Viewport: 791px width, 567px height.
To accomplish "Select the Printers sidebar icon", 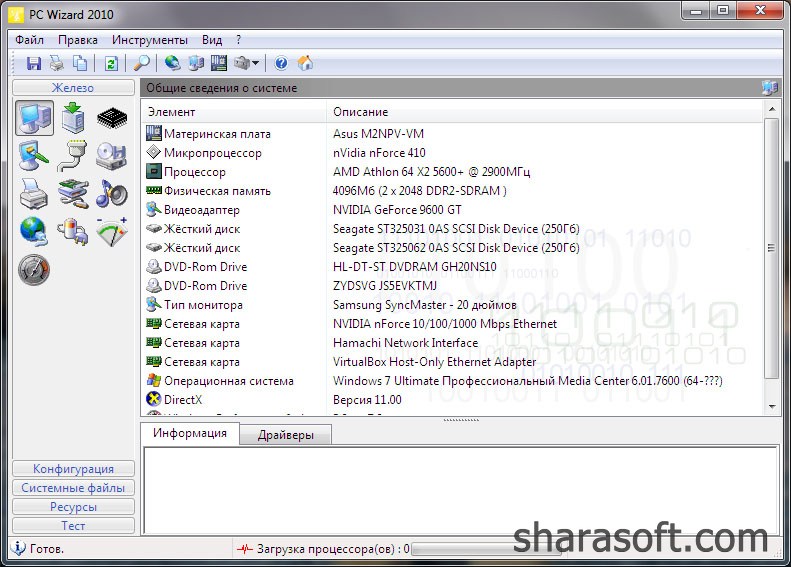I will 34,194.
